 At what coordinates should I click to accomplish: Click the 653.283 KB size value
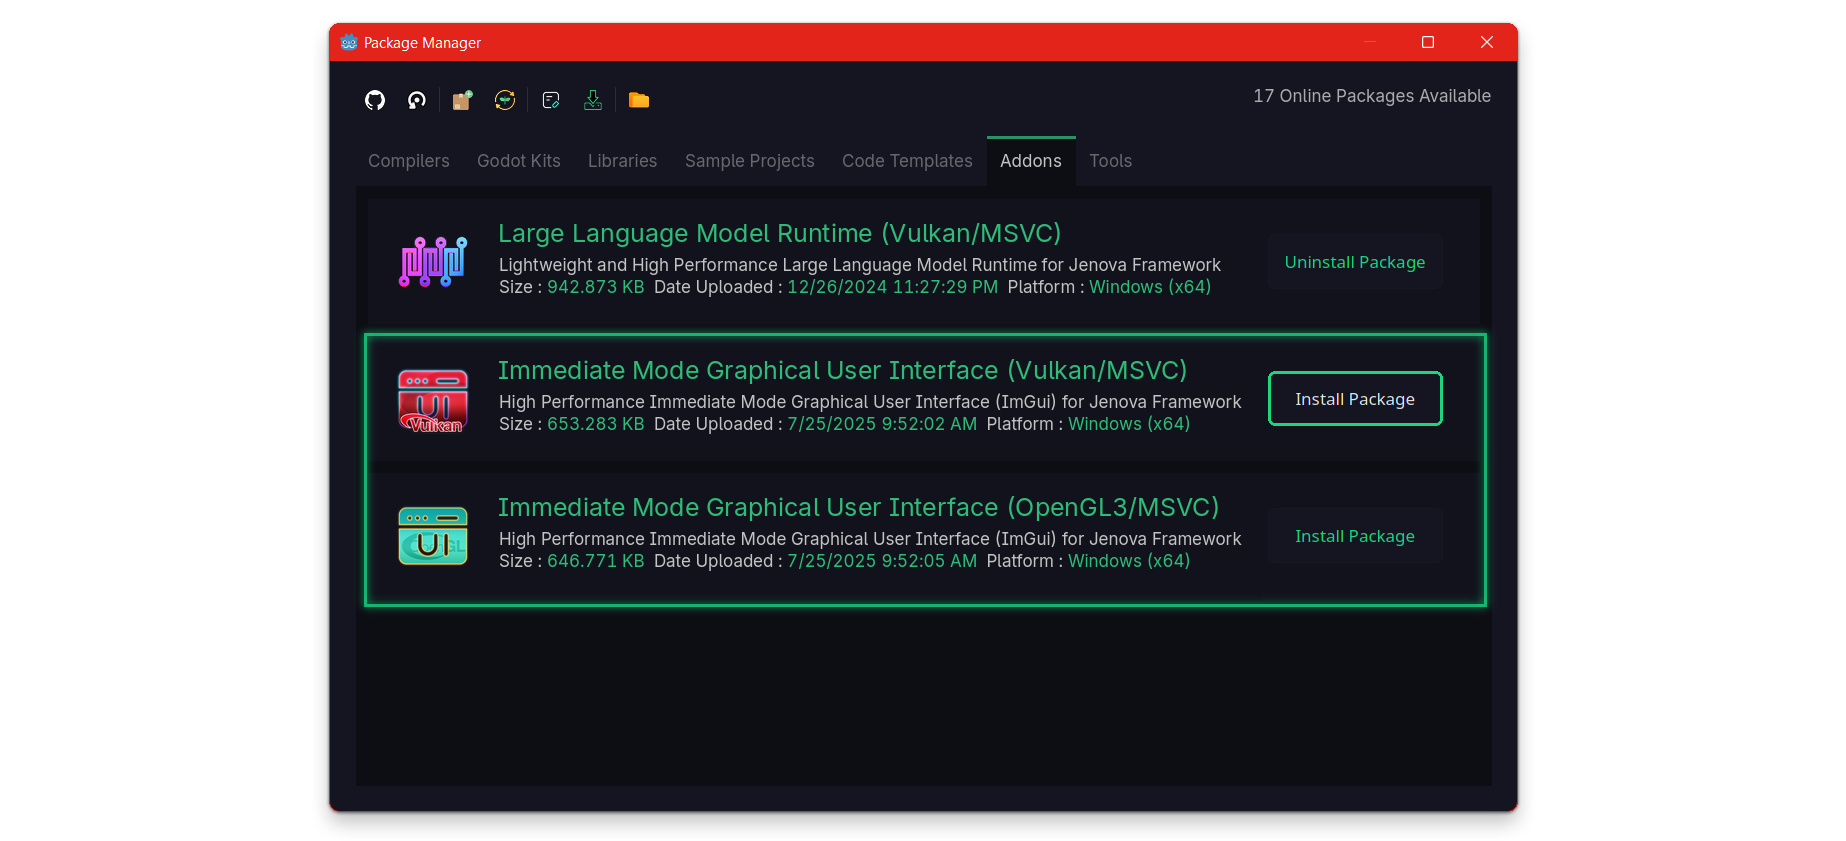596,424
